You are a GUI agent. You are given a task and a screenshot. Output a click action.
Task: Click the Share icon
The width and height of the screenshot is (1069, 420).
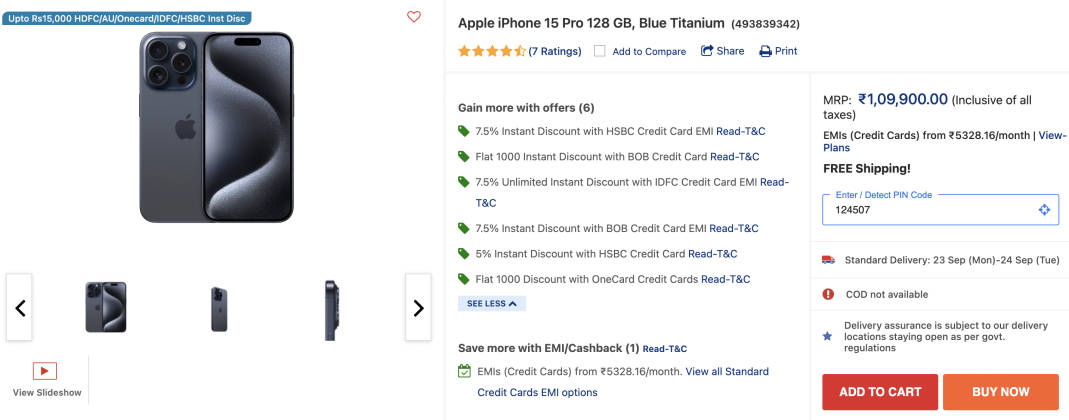coord(707,51)
